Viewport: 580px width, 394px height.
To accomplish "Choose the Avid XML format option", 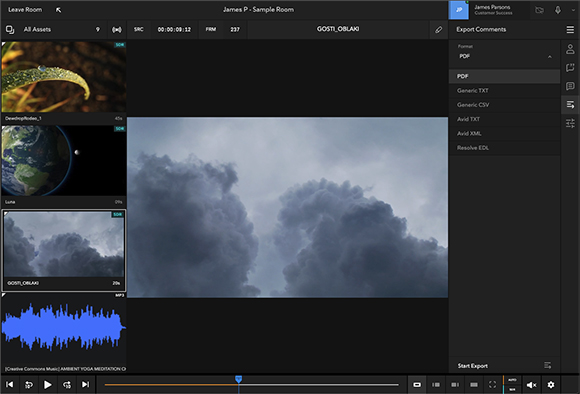I will point(504,134).
